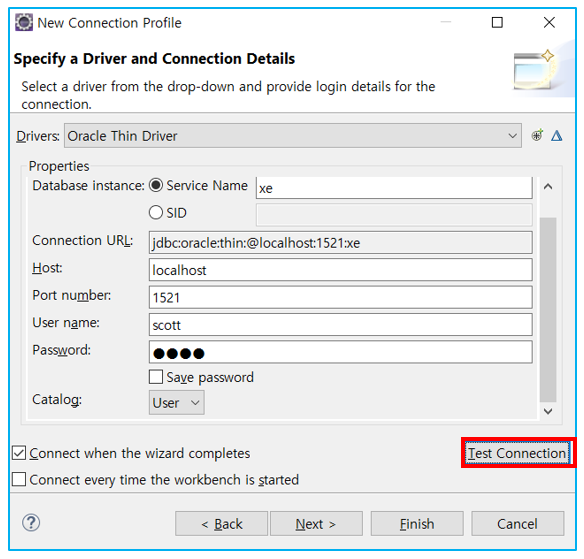The width and height of the screenshot is (584, 559).
Task: Cancel the connection profile wizard
Action: [x=518, y=524]
